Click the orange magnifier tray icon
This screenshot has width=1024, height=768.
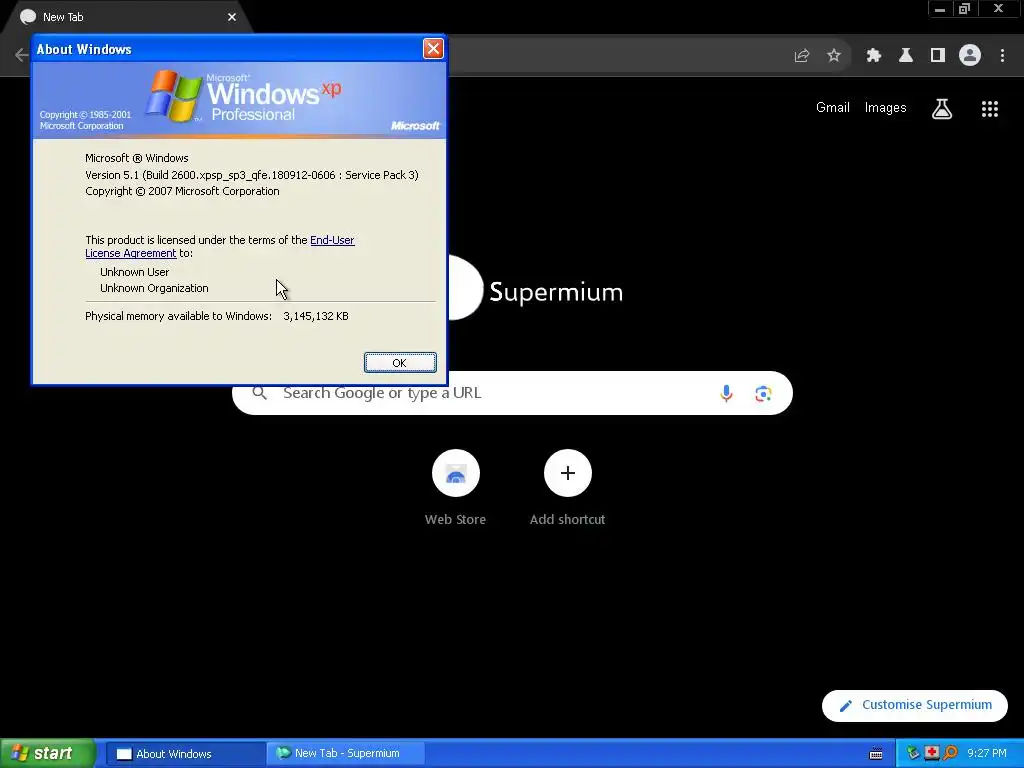tap(950, 753)
